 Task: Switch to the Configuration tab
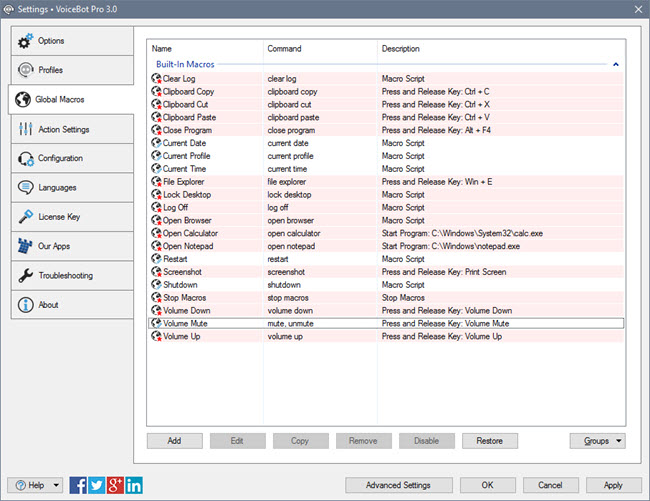tap(72, 158)
